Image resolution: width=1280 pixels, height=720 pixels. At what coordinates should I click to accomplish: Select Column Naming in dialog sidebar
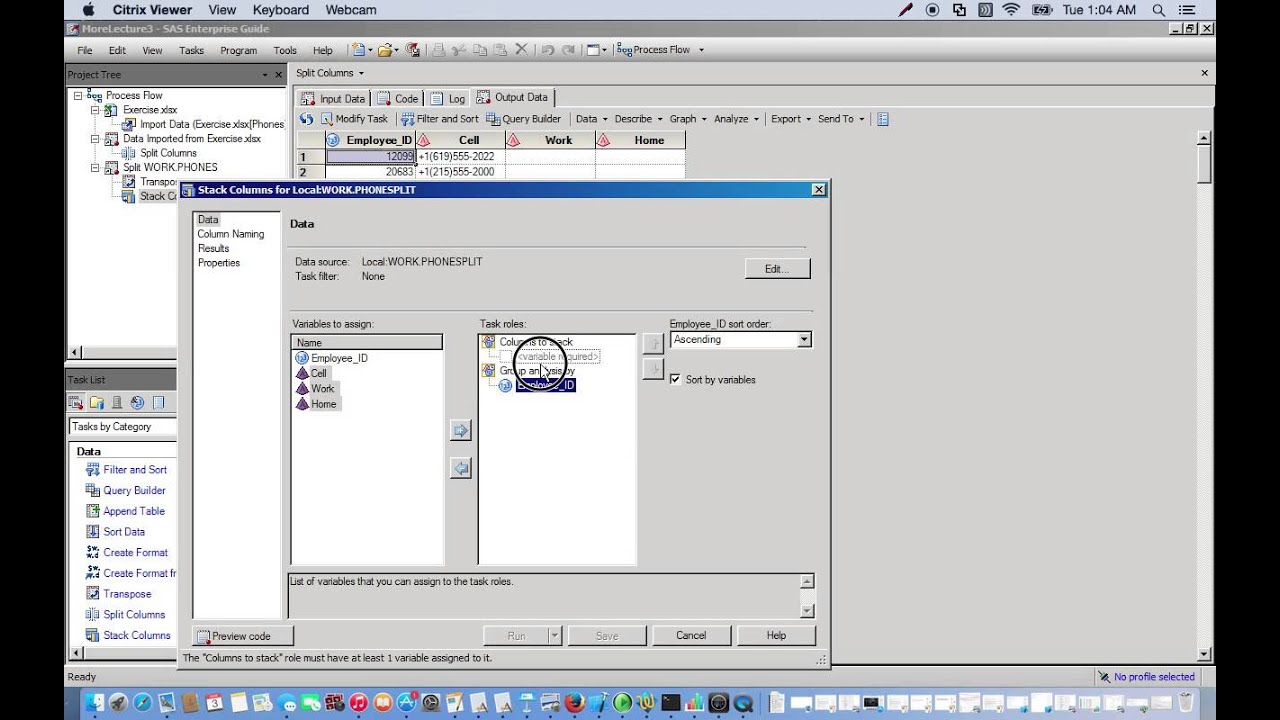[x=231, y=234]
